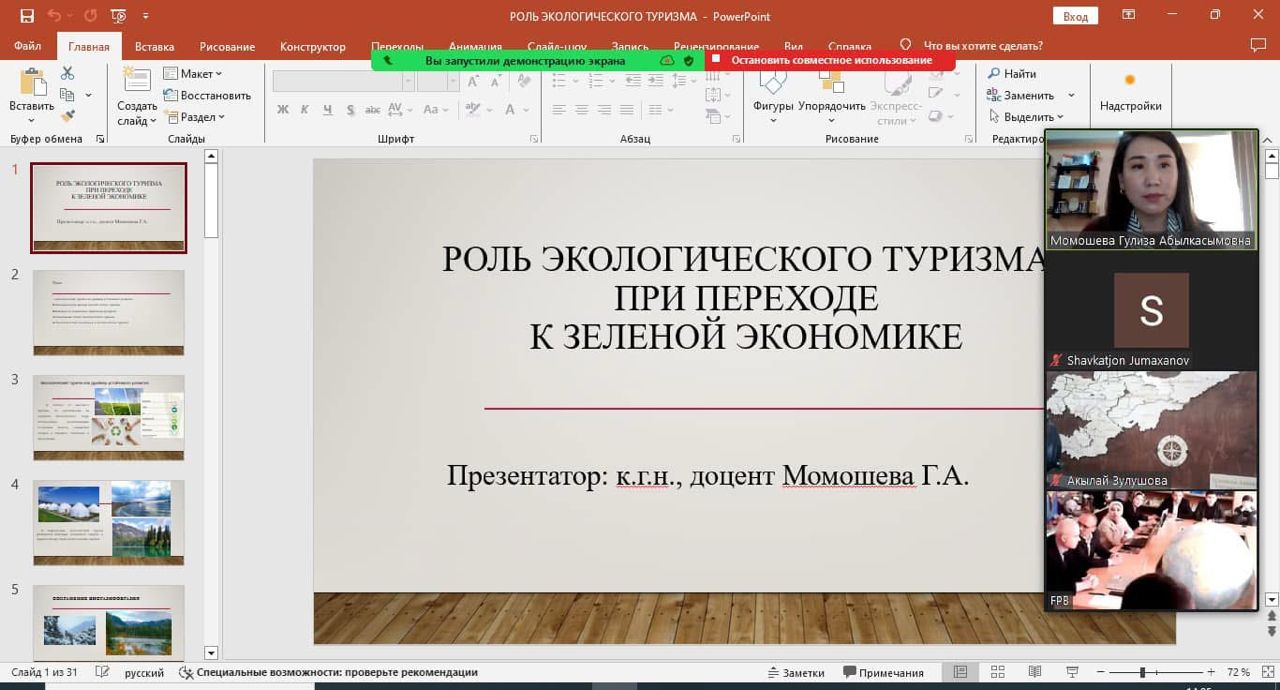Select the Format Painter brush icon
1280x690 pixels.
point(67,117)
